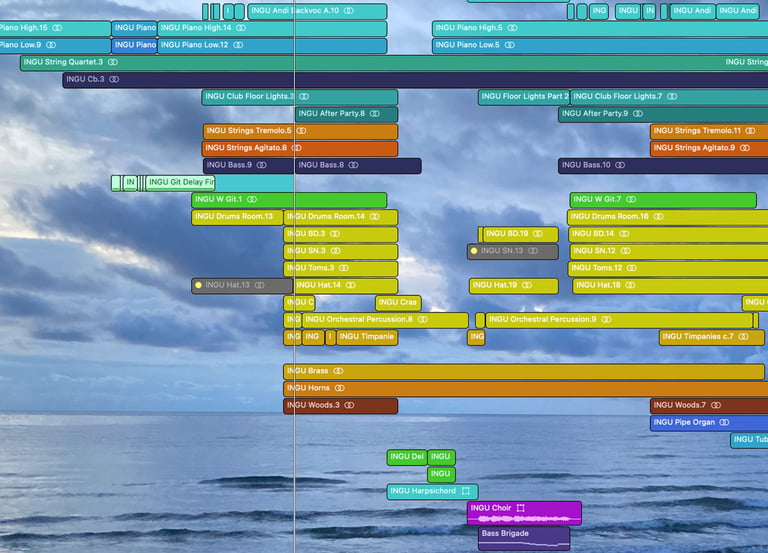
Task: Click the loop icon on INGU Woods.3
Action: pyautogui.click(x=349, y=405)
